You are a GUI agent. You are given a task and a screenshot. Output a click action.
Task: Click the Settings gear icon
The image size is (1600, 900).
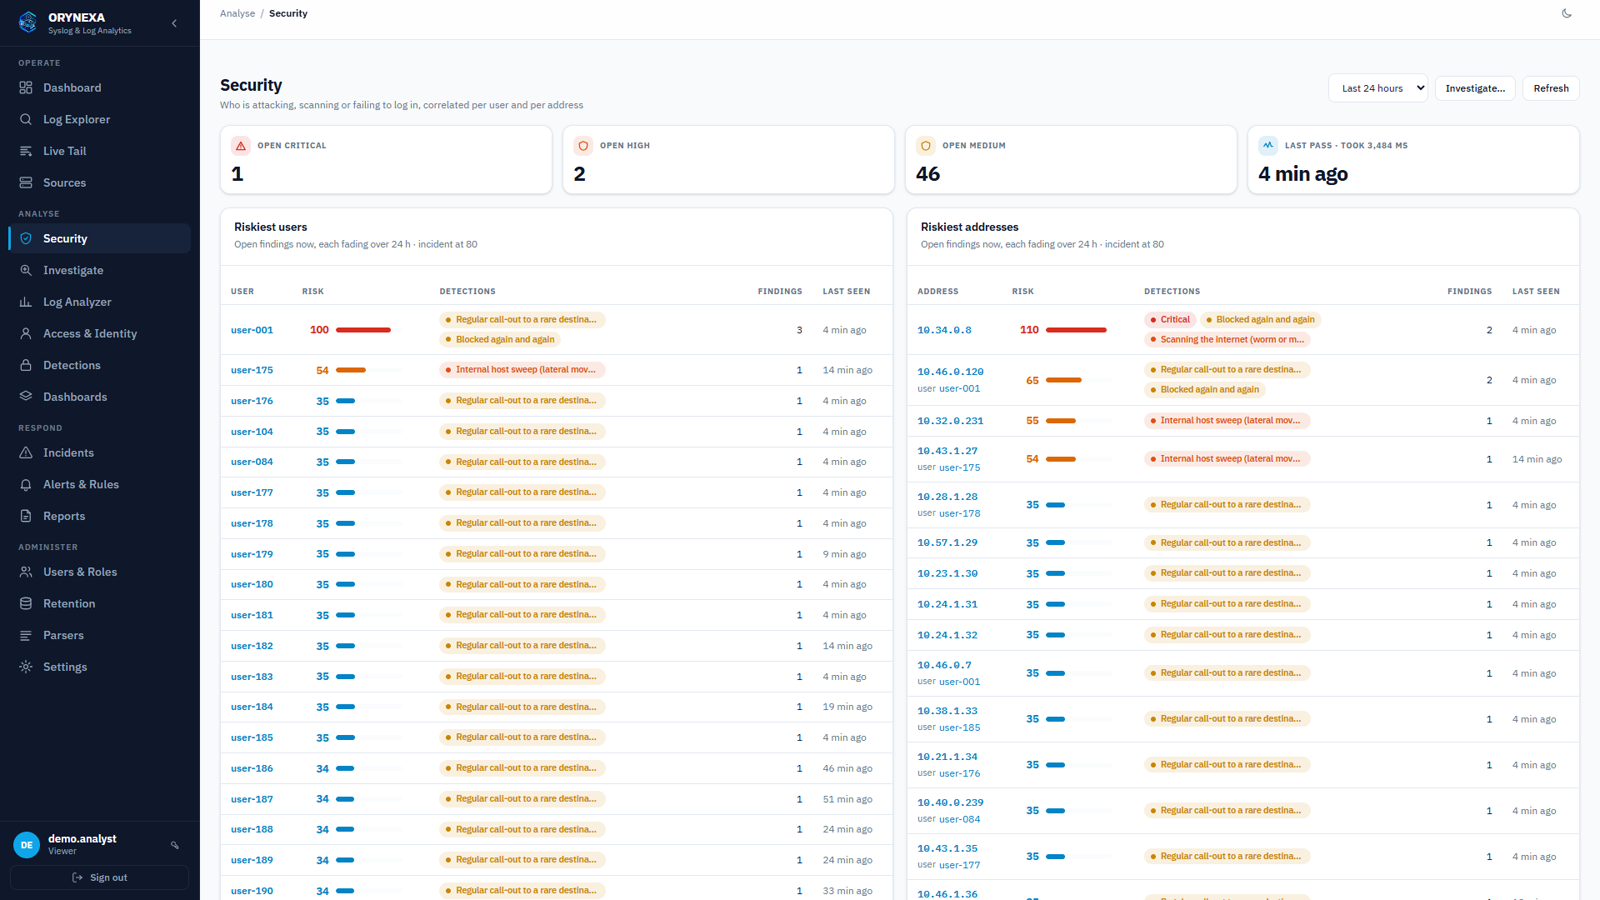coord(26,667)
